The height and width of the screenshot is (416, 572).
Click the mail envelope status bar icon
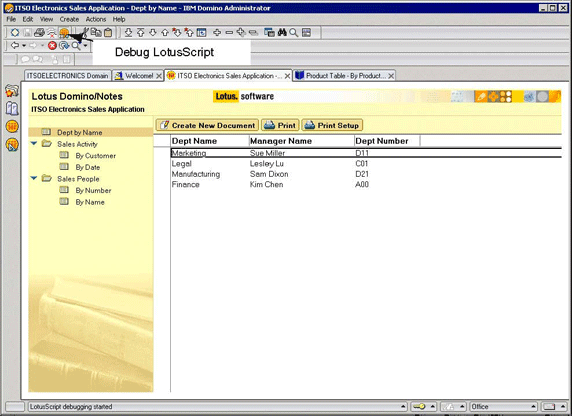[549, 407]
